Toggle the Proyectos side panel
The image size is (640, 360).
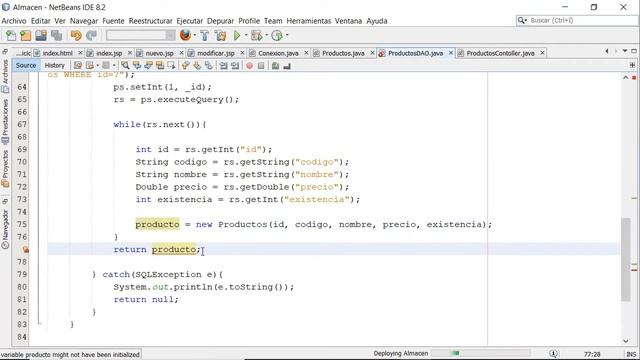click(x=5, y=169)
